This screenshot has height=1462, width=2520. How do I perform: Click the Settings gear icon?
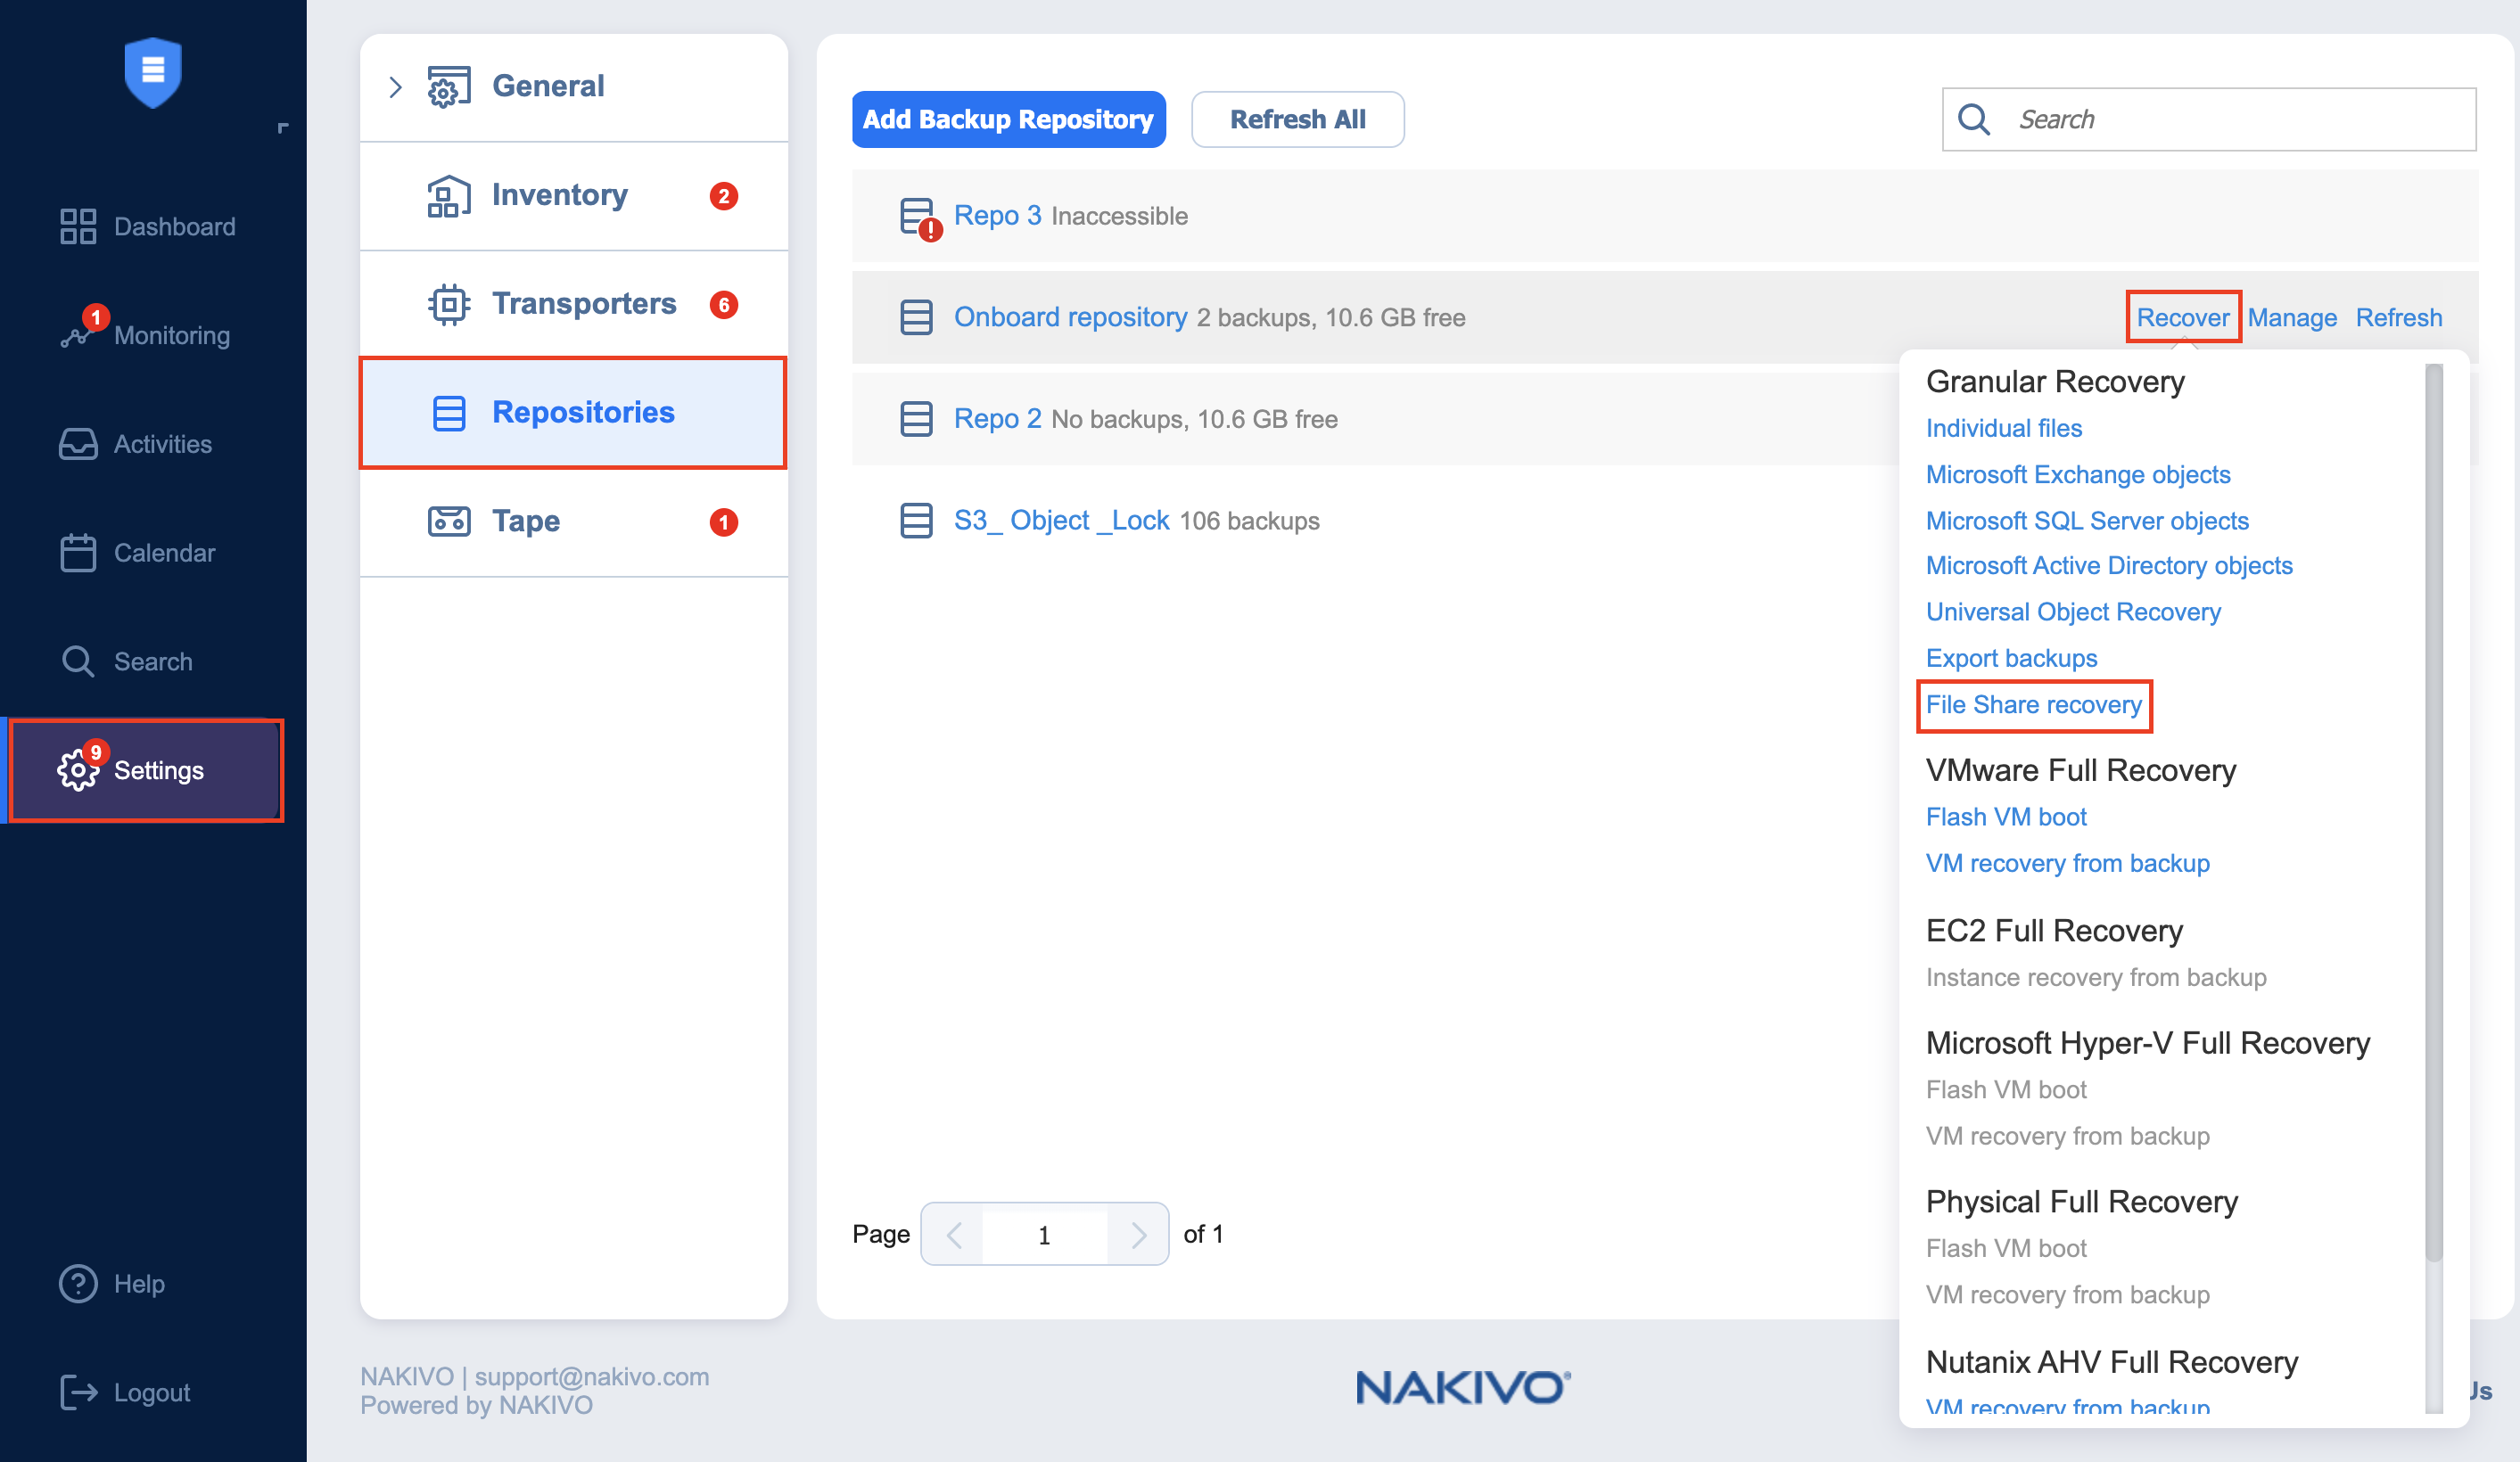(x=78, y=770)
